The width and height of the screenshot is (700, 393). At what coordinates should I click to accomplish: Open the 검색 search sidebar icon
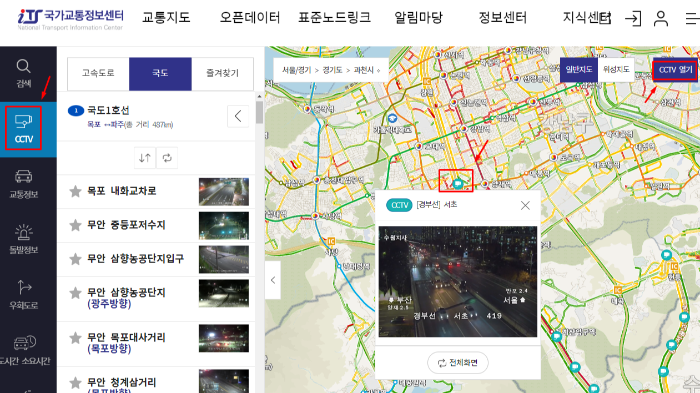pyautogui.click(x=24, y=74)
